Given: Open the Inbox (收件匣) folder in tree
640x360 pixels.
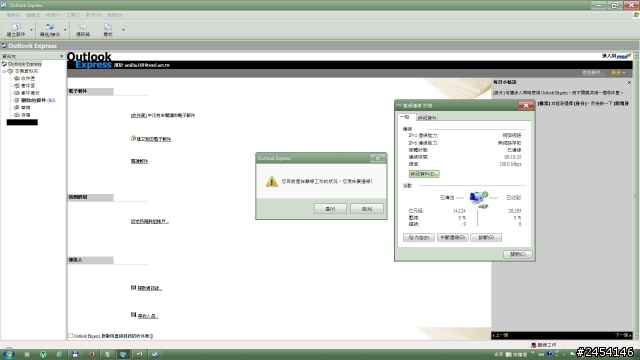Looking at the screenshot, I should (28, 78).
